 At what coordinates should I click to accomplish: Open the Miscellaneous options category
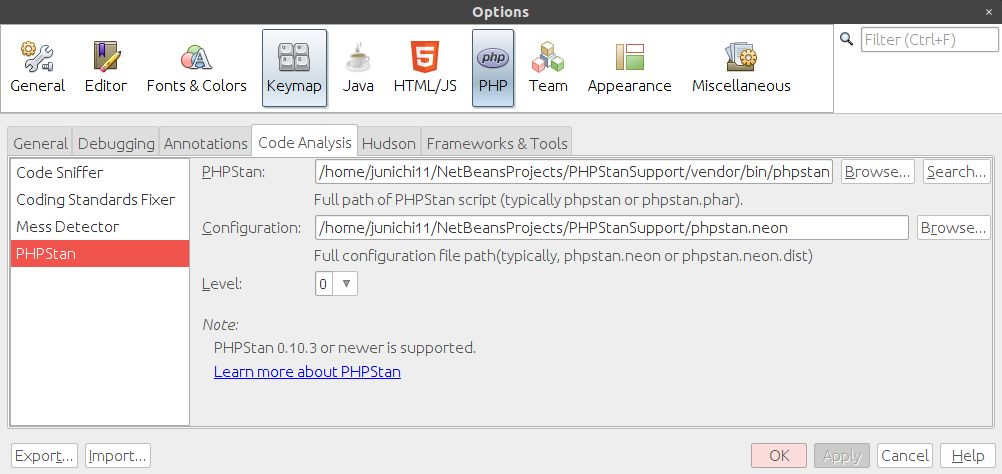[741, 67]
